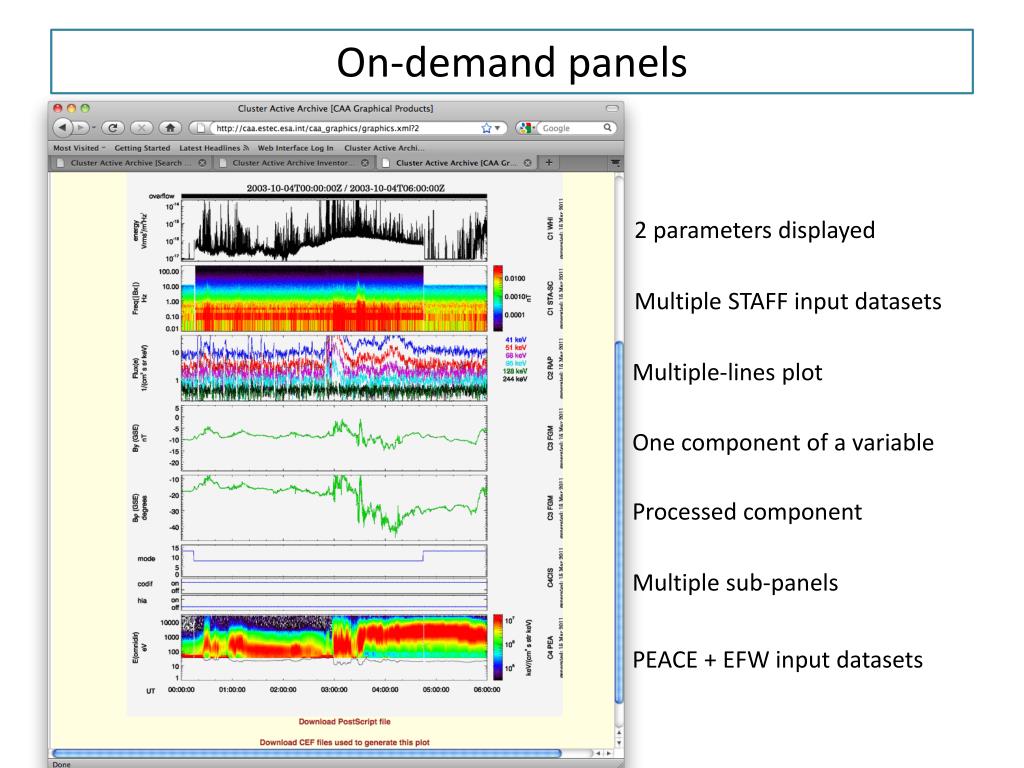Select the Cluster Active Archive [CAA Gr tab
The width and height of the screenshot is (1024, 768).
pyautogui.click(x=456, y=163)
